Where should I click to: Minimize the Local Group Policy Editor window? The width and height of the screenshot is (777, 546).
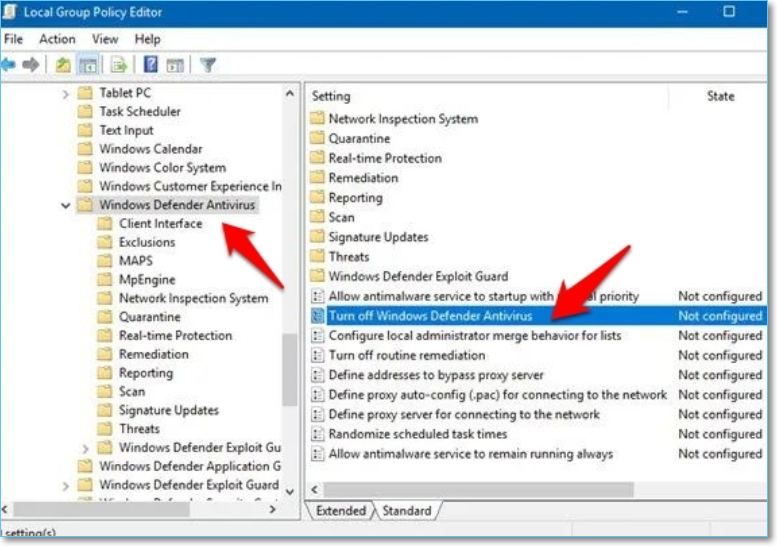[682, 11]
